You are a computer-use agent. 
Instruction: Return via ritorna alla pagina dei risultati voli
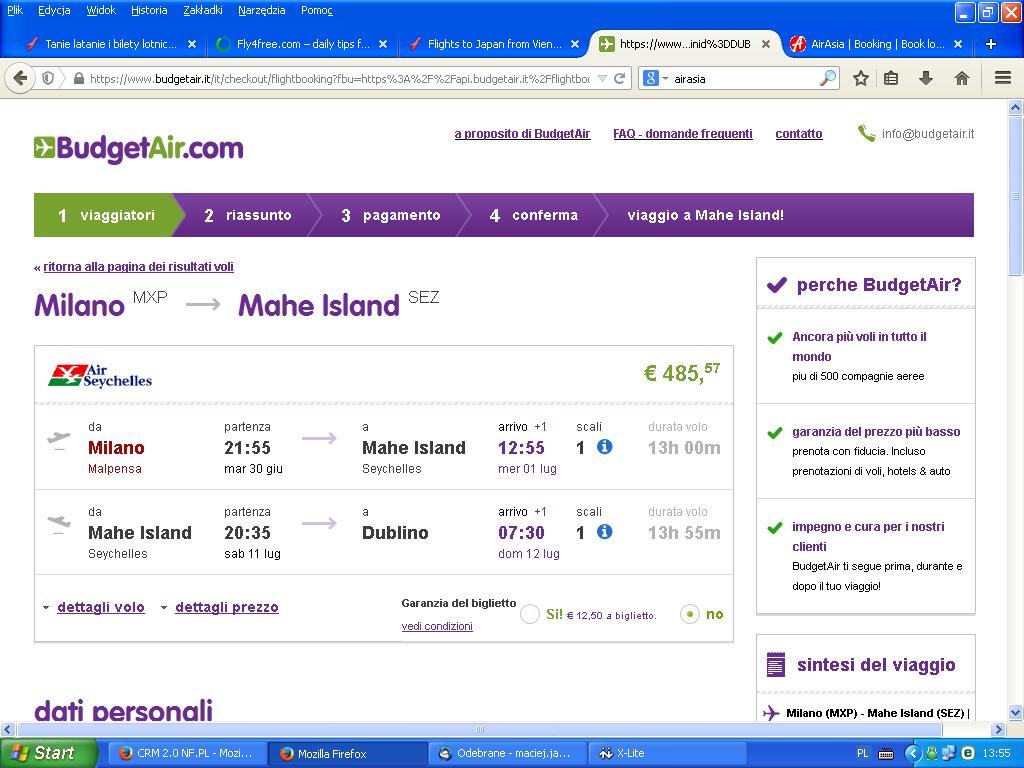coord(138,266)
